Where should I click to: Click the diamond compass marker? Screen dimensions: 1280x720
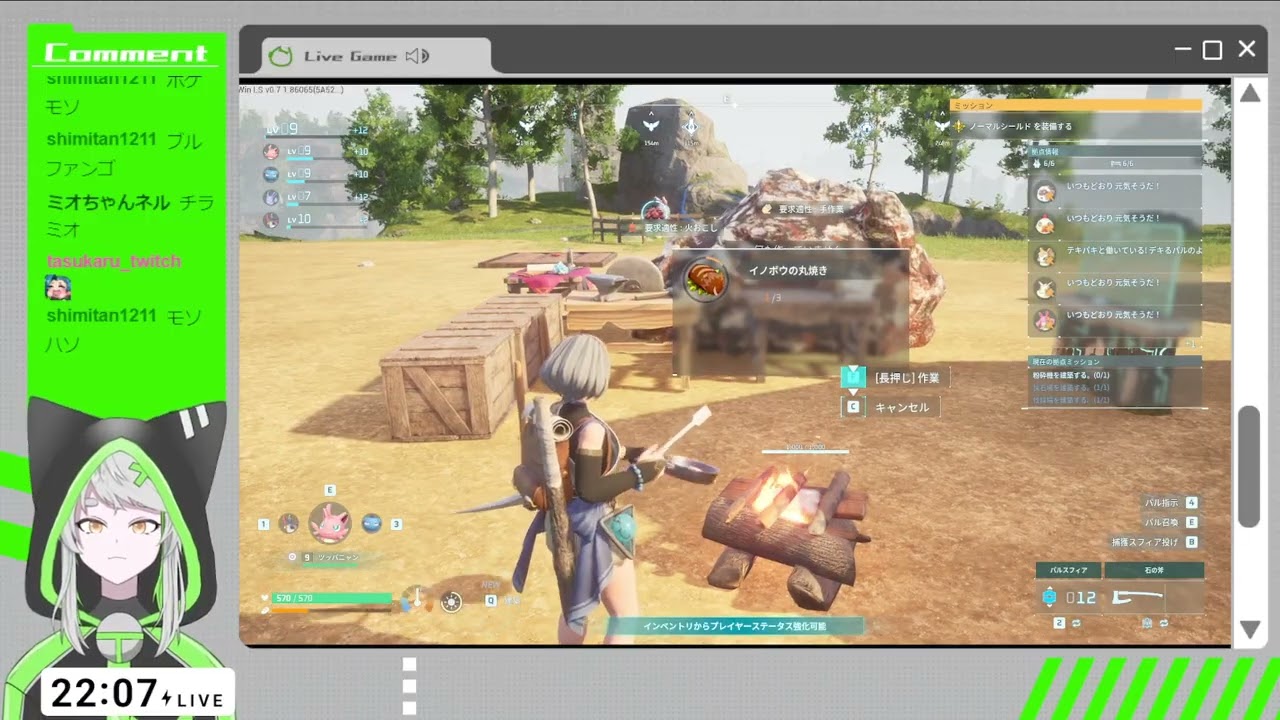[690, 128]
